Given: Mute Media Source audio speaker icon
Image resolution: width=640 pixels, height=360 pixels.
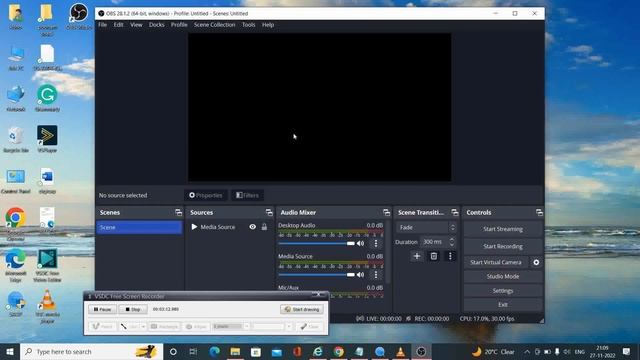Looking at the screenshot, I should (360, 275).
